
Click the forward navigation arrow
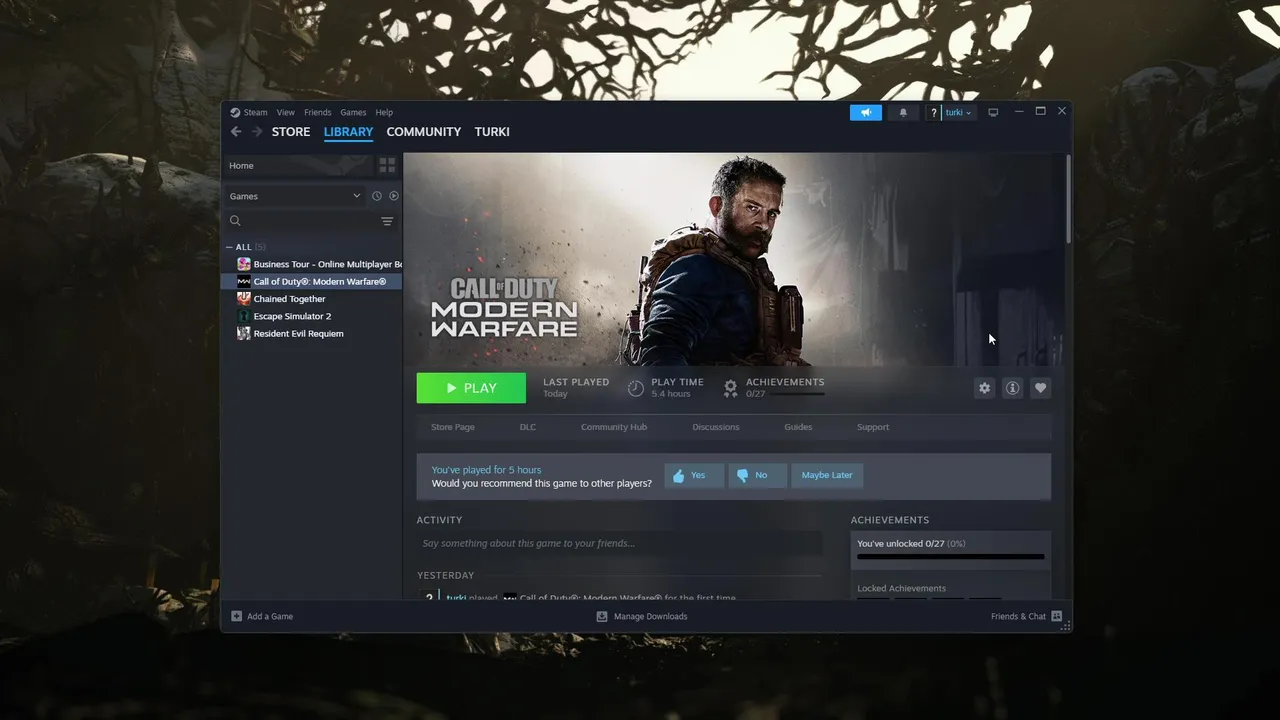pos(257,132)
